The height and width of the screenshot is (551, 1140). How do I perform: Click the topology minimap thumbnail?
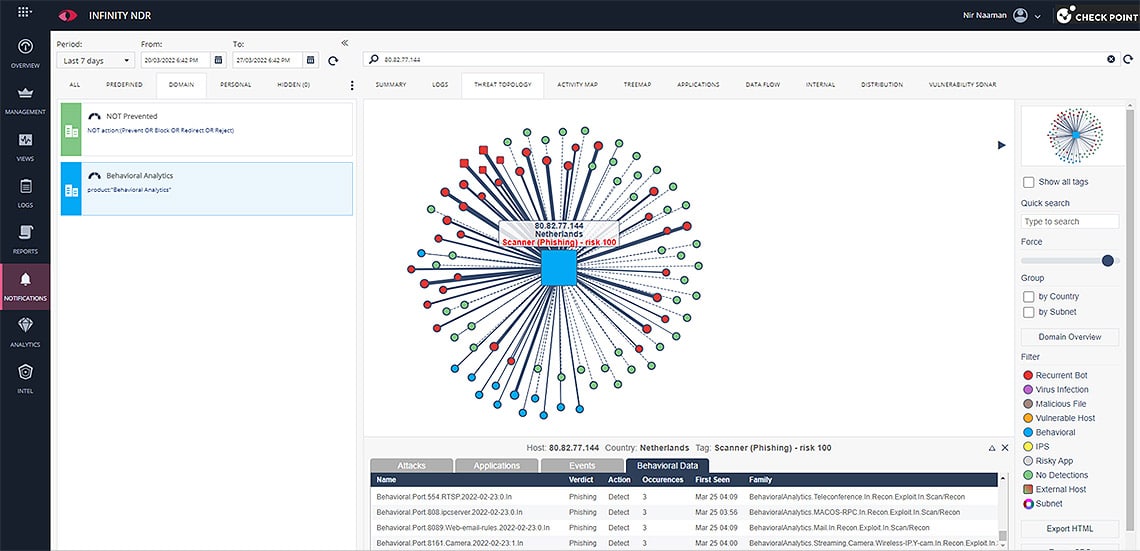[1073, 136]
